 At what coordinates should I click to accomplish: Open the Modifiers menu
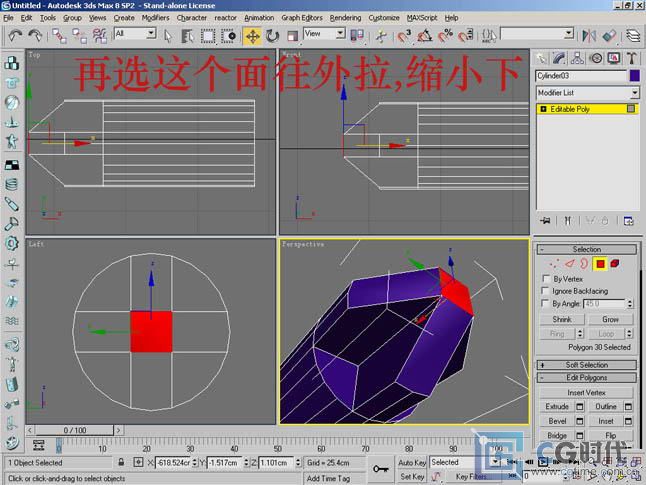click(x=155, y=18)
